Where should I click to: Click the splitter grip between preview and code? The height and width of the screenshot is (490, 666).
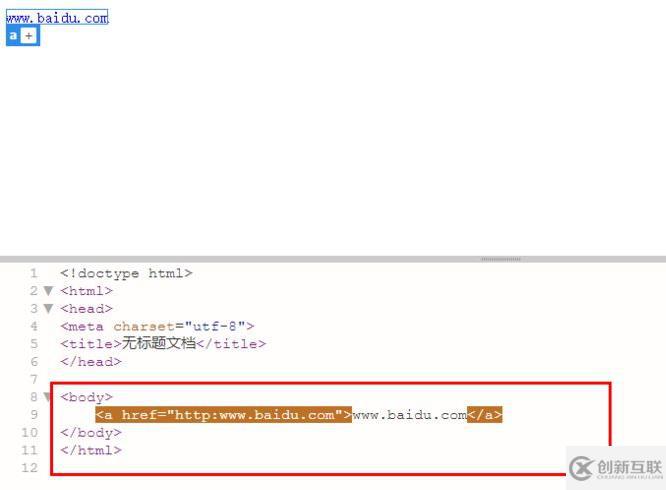coord(501,259)
